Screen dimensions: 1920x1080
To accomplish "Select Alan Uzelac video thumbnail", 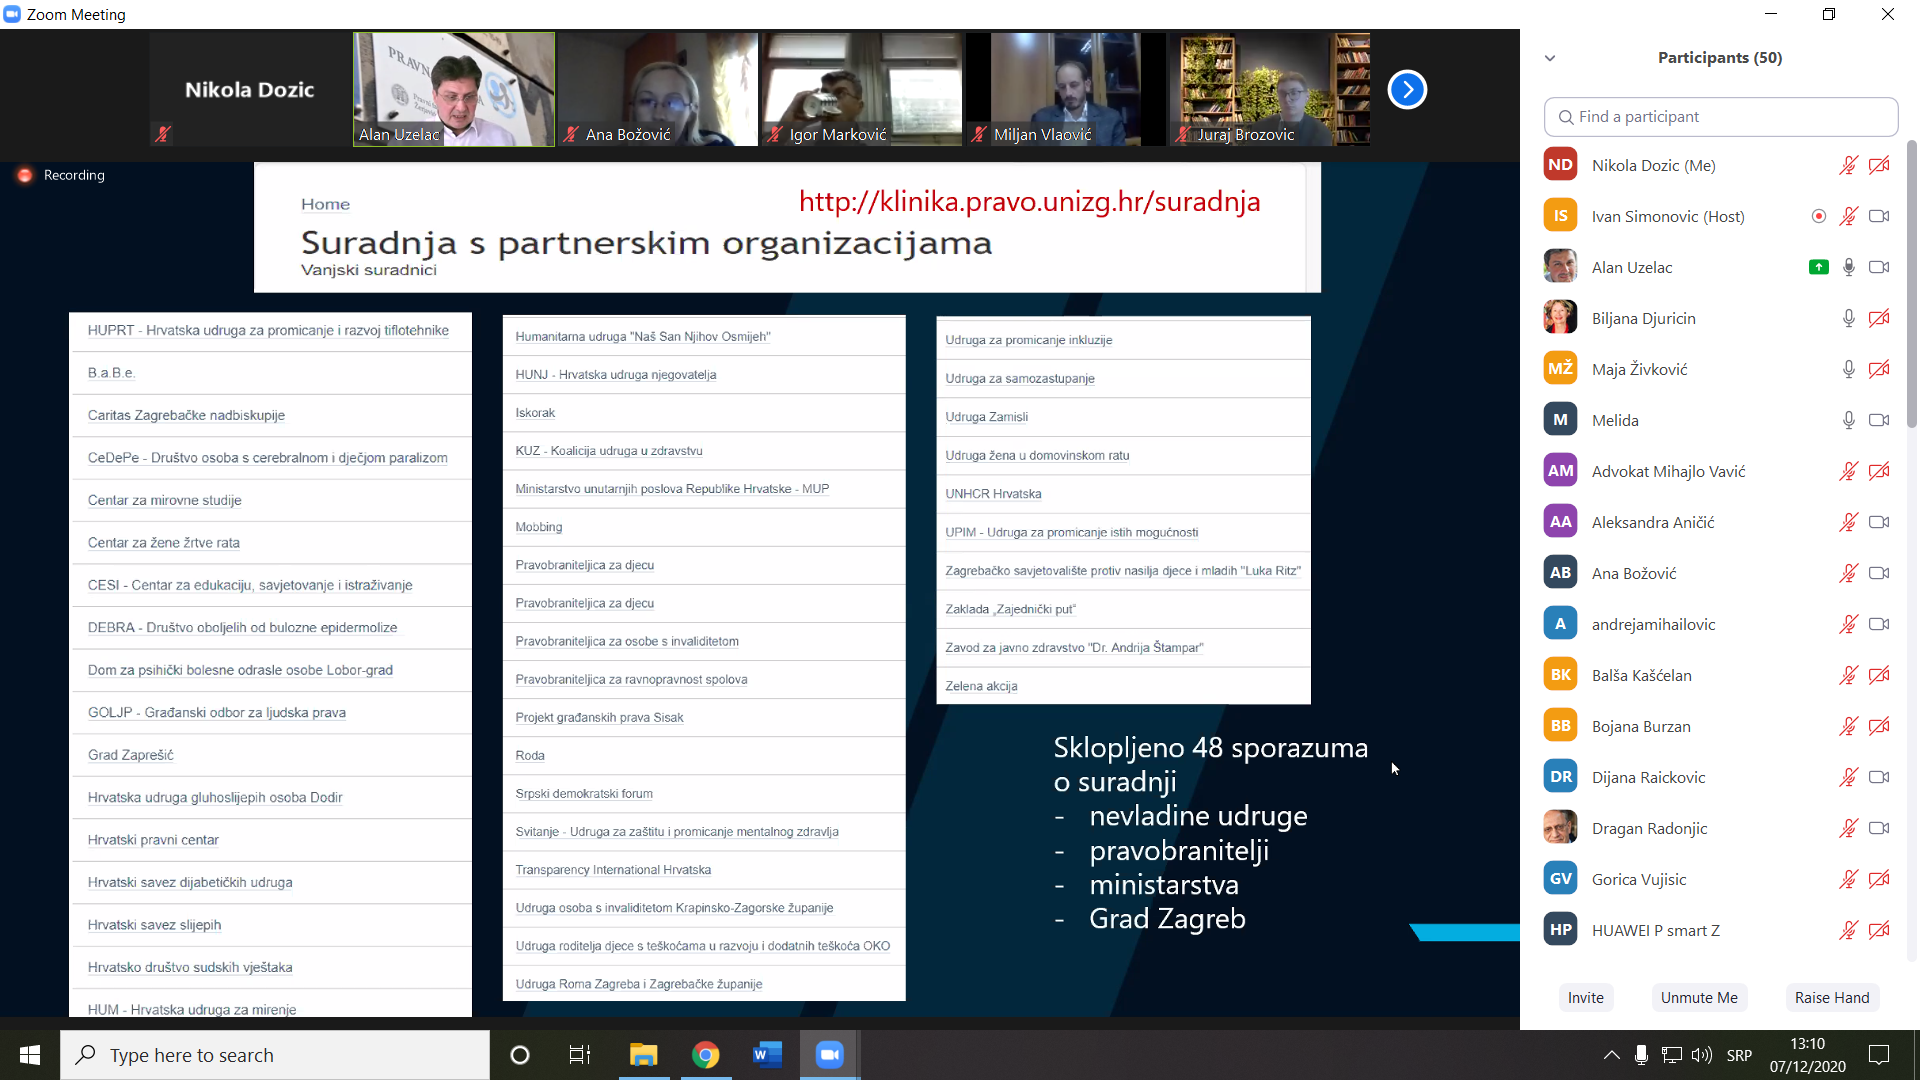I will (x=454, y=89).
